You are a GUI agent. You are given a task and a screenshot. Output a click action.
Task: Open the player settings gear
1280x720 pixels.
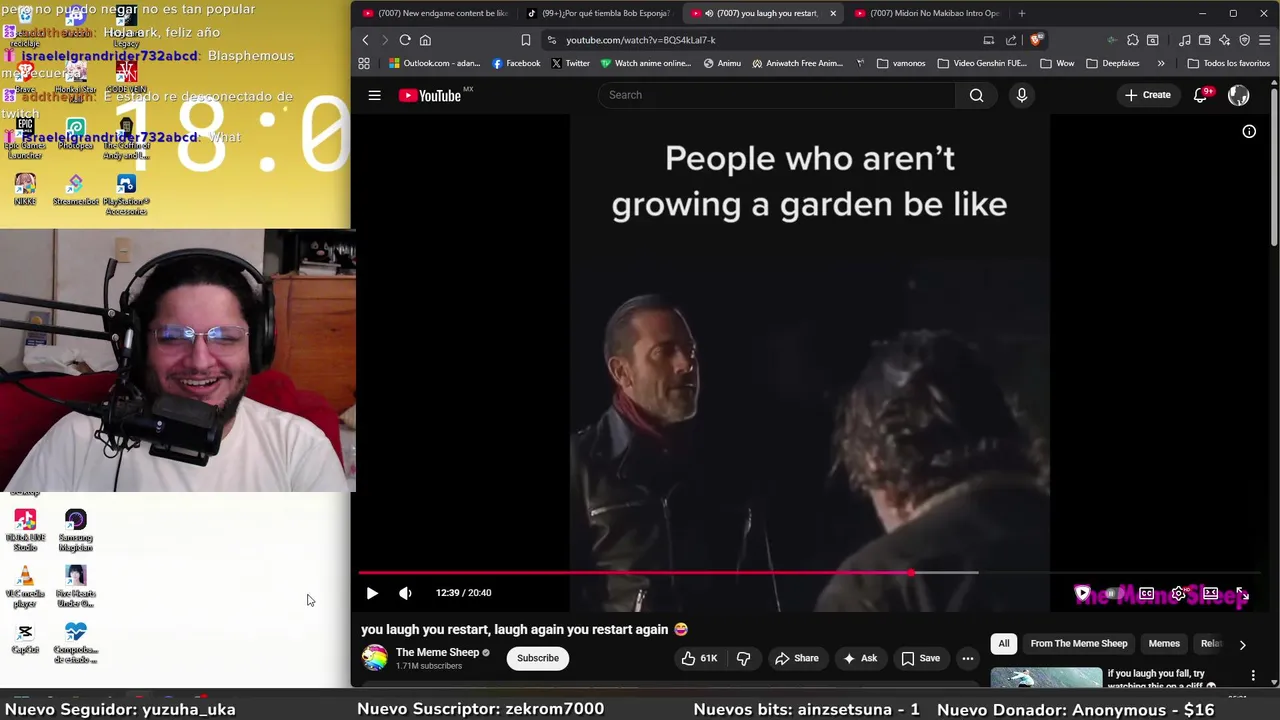(x=1179, y=594)
